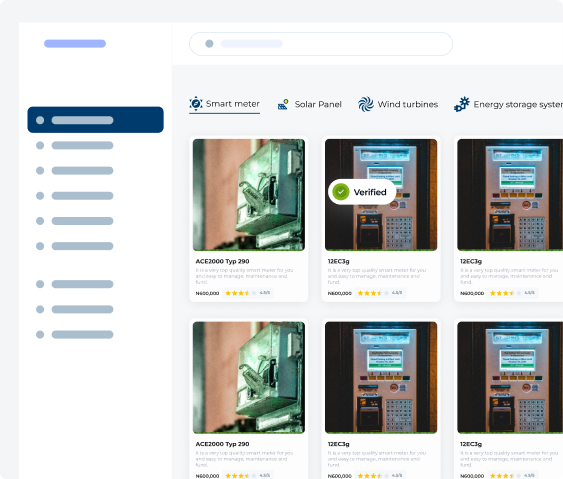Click inside the top search field
This screenshot has height=479, width=563.
point(321,44)
